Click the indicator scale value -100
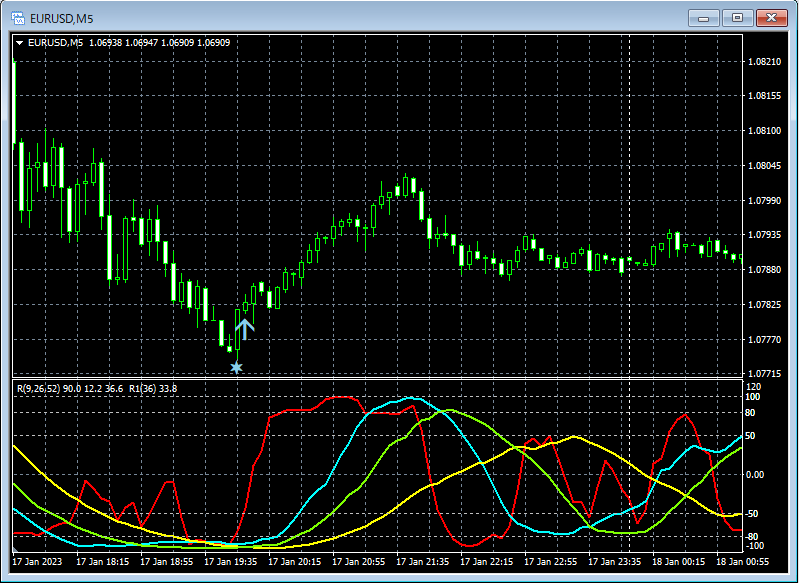Screen dimensions: 800x583 click(x=755, y=546)
